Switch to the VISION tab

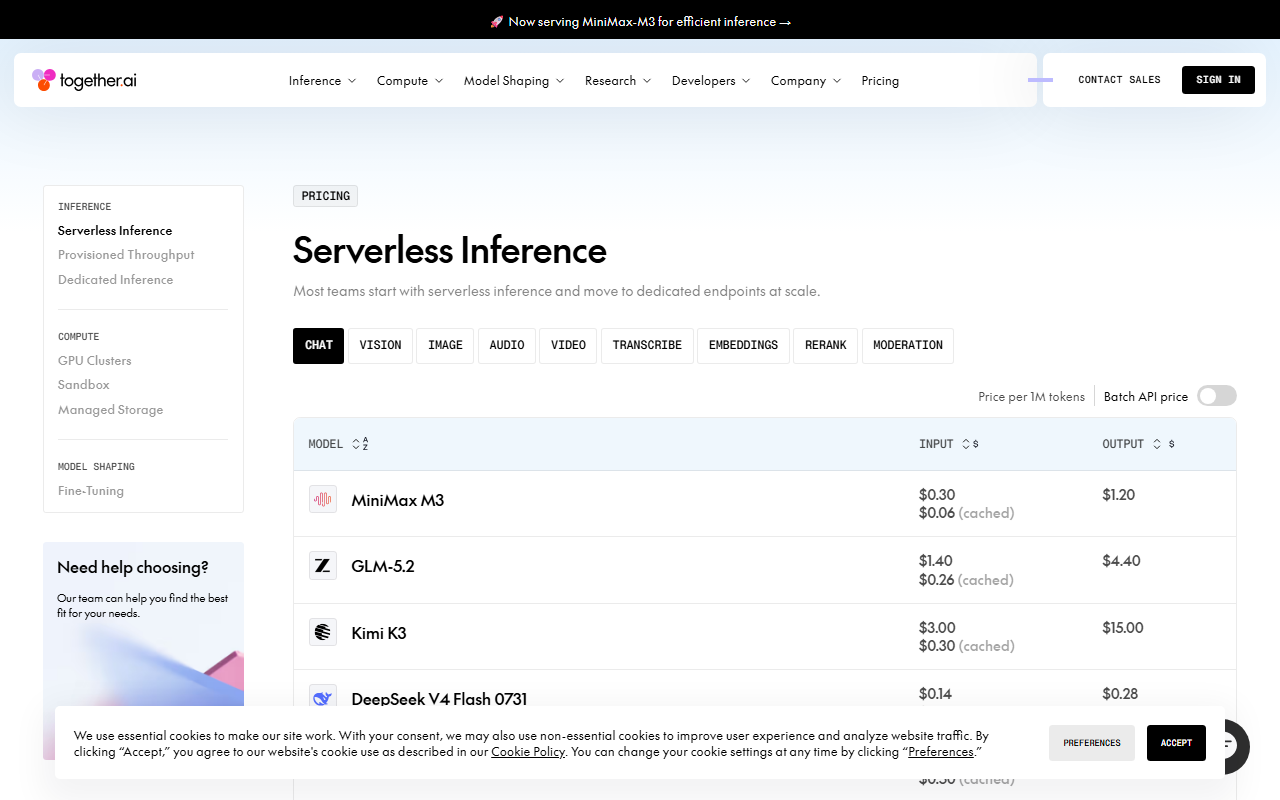coord(380,346)
